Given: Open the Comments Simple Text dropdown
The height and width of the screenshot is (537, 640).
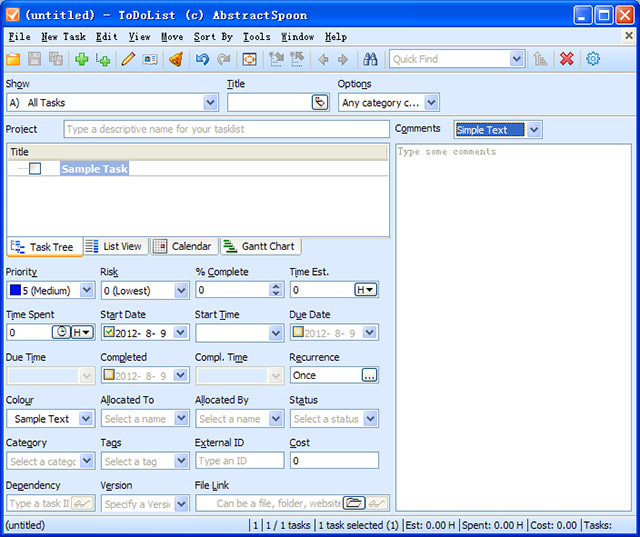Looking at the screenshot, I should [534, 130].
